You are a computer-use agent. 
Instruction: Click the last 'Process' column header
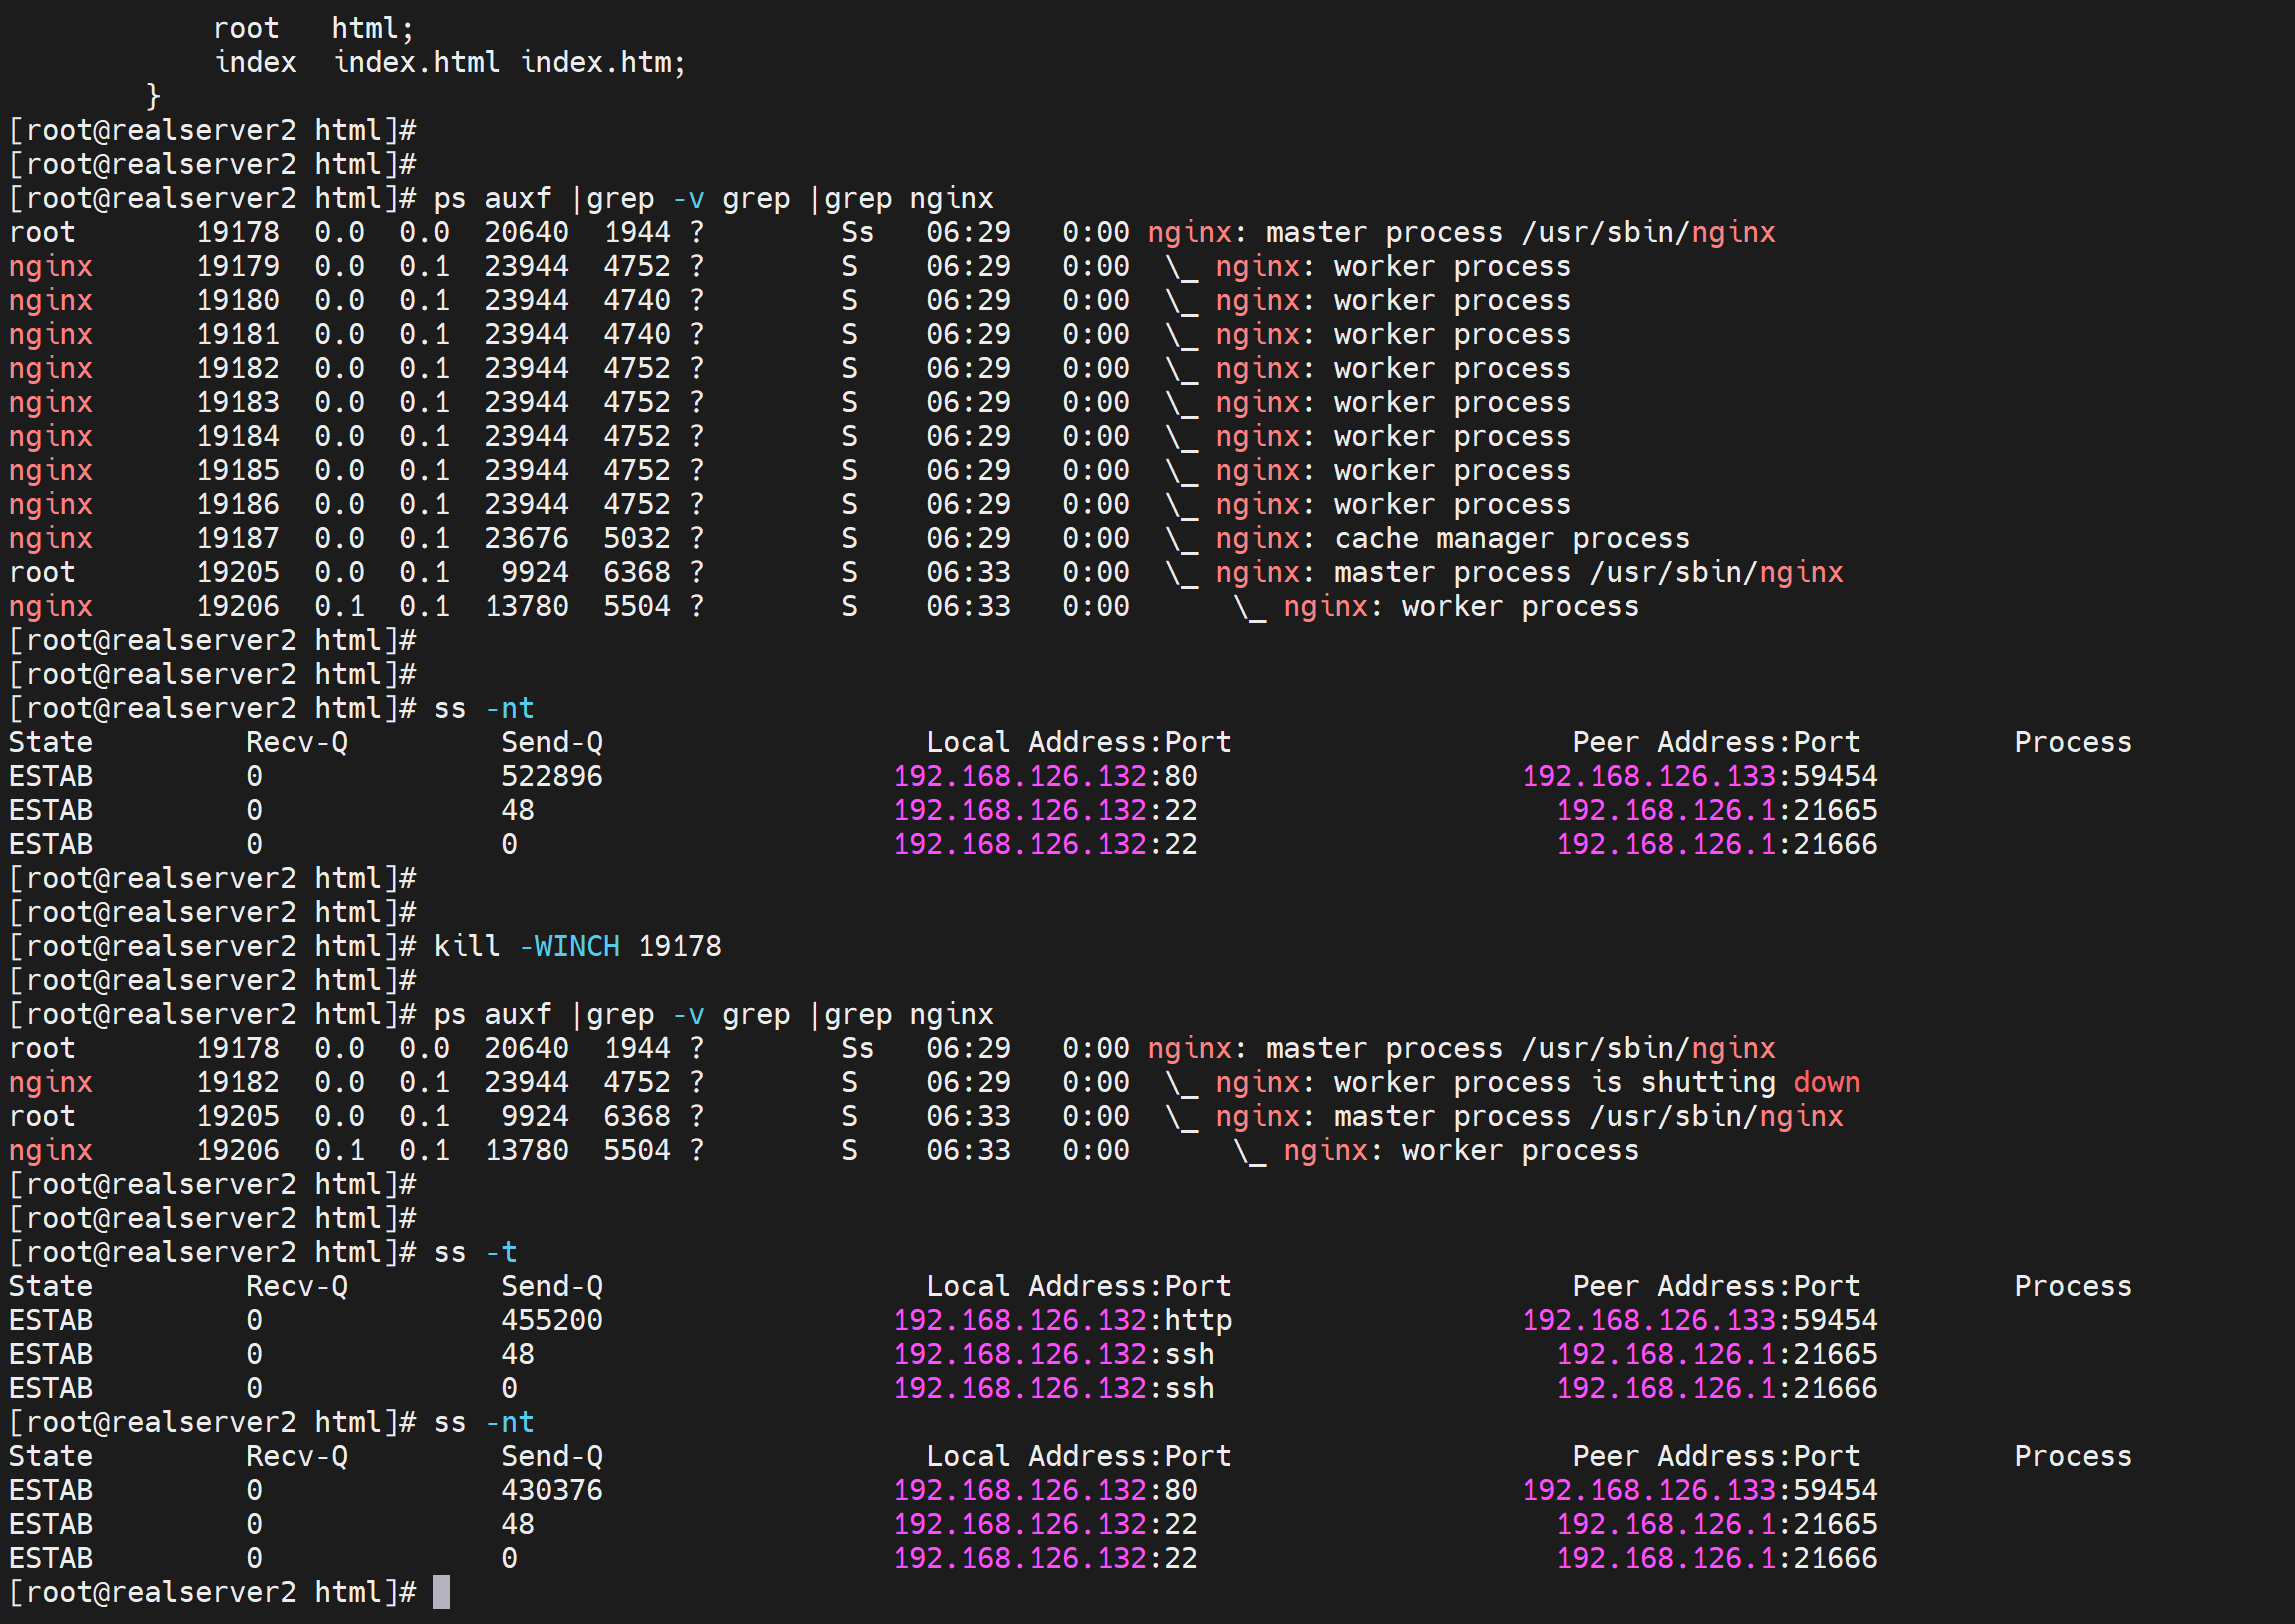[x=2072, y=1456]
